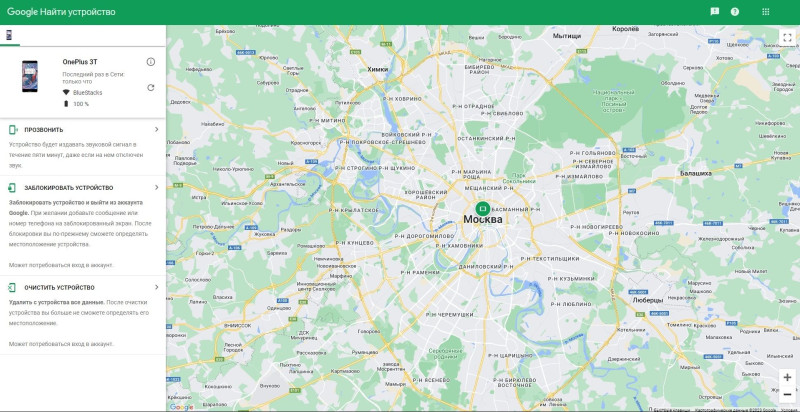Viewport: 800px width, 412px height.
Task: Click the Р-Н КУНЦЕВО district label
Action: click(354, 243)
